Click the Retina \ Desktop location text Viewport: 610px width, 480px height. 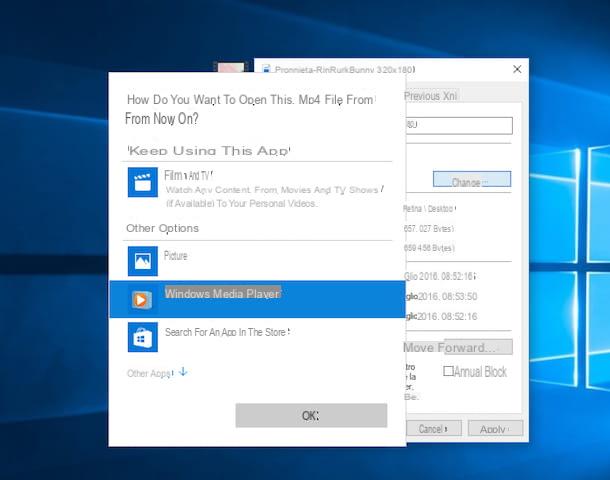pyautogui.click(x=429, y=209)
